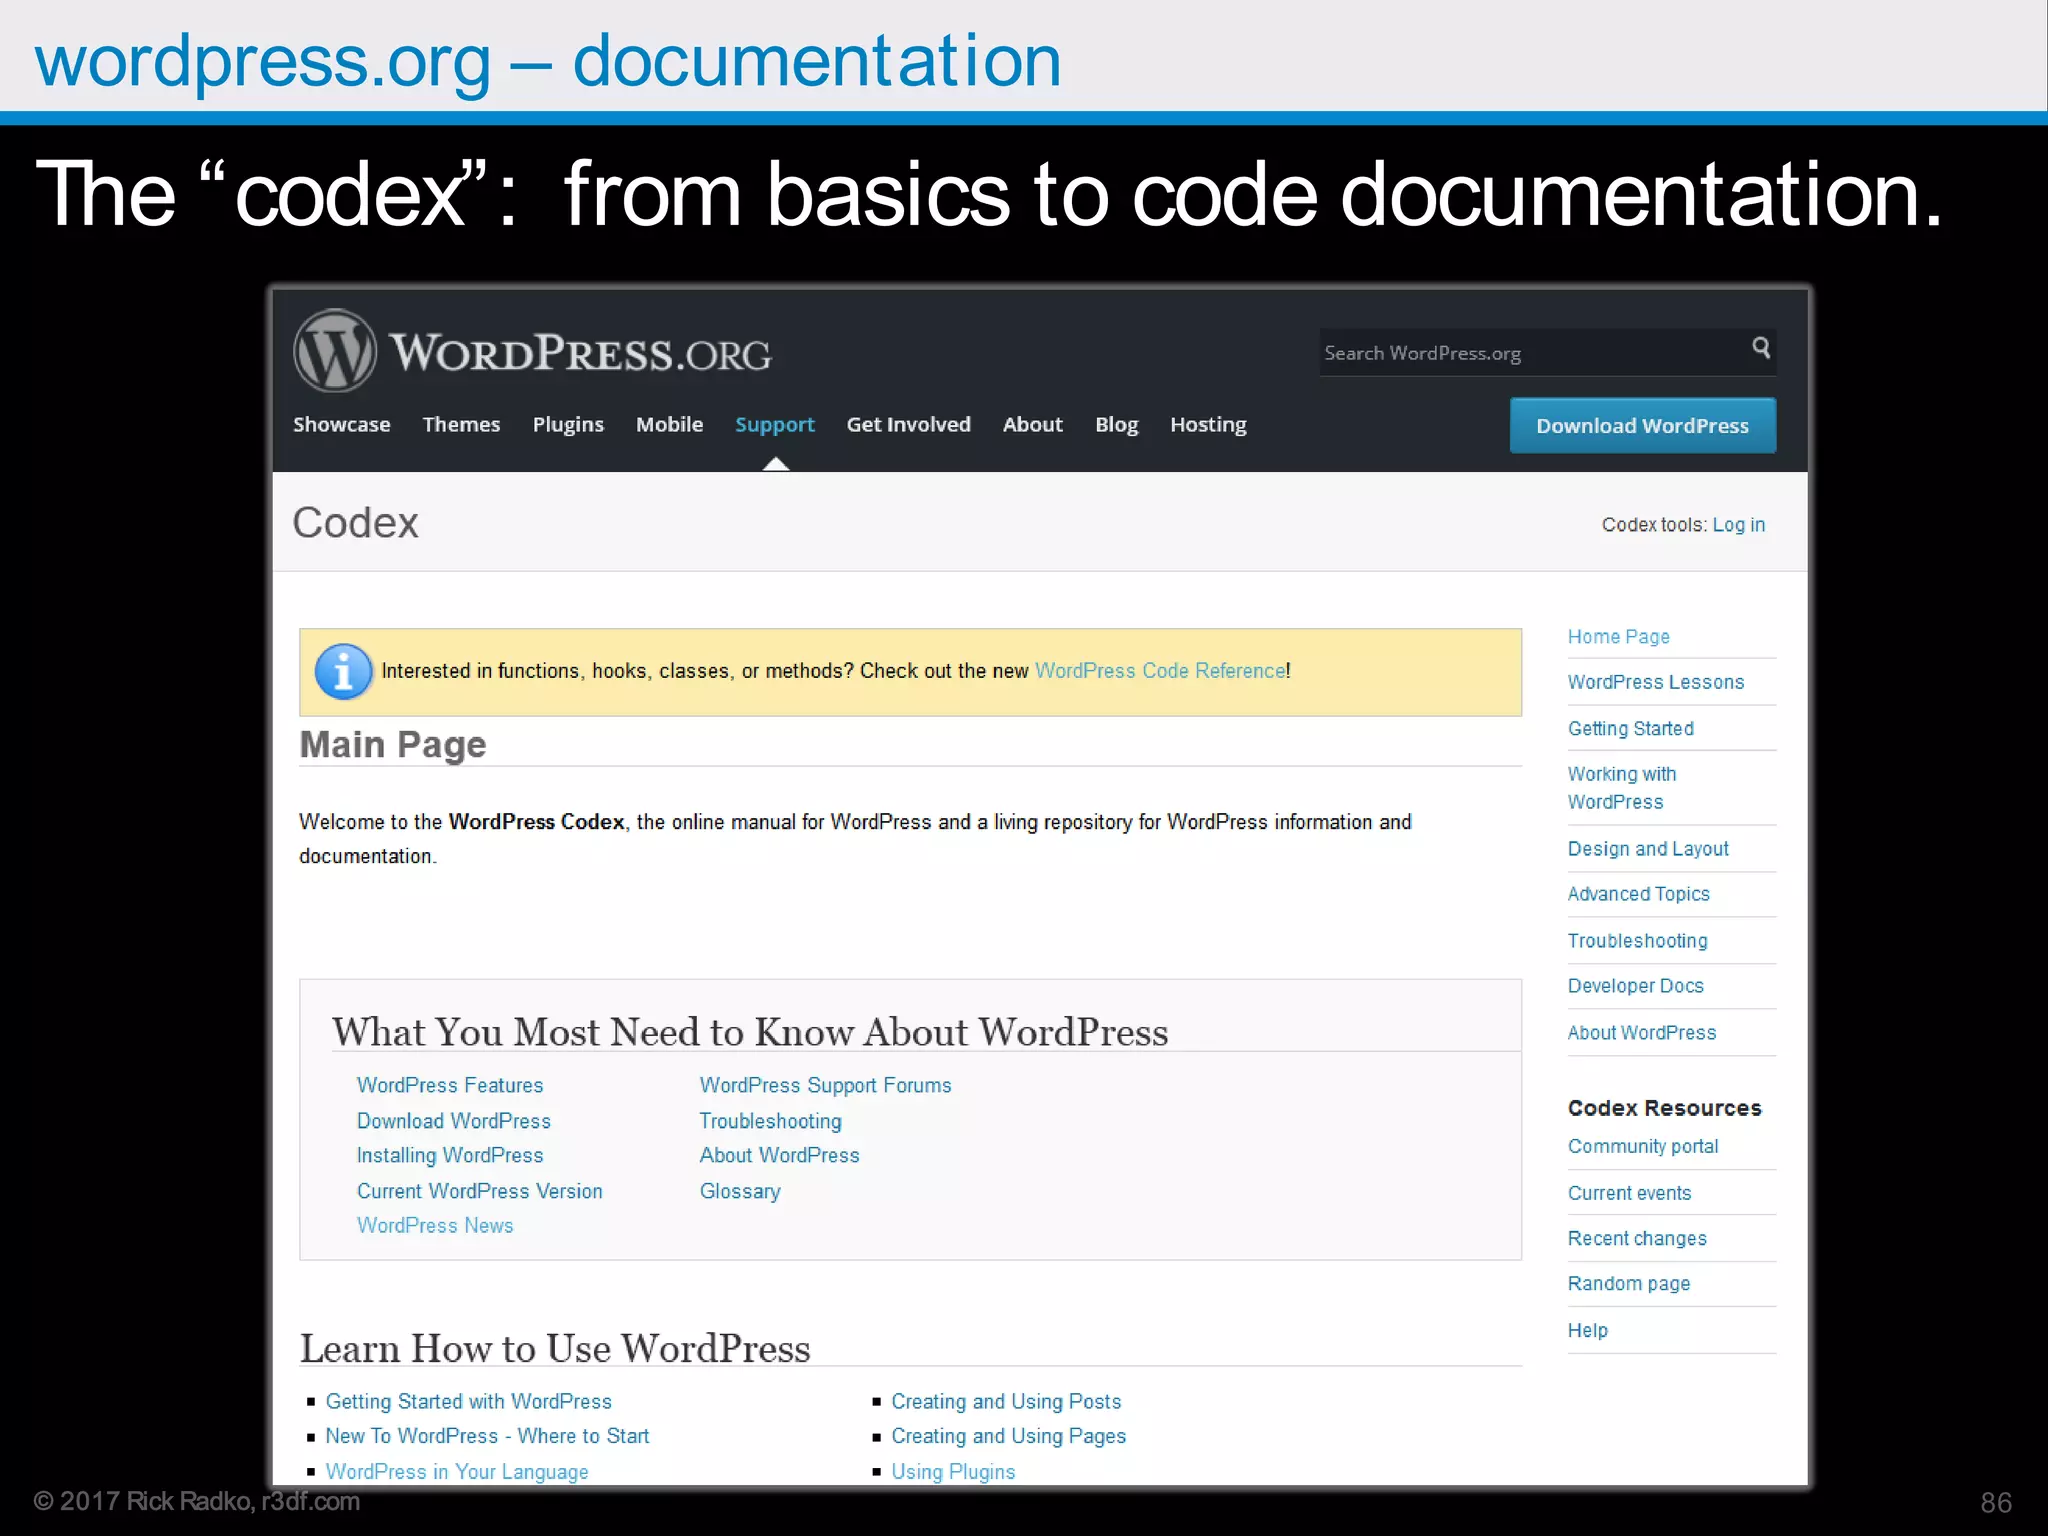
Task: Open the Plugins menu item
Action: 568,425
